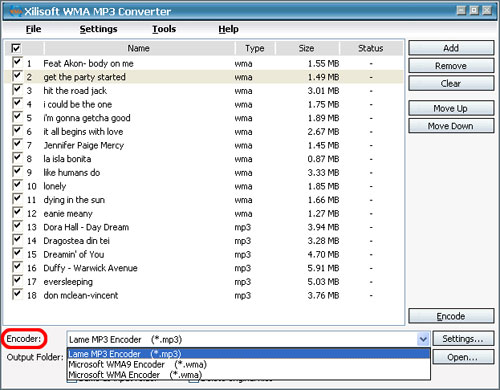Viewport: 500px width, 390px height.
Task: Click 'mp3' type of eversleeping row
Action: coord(243,282)
